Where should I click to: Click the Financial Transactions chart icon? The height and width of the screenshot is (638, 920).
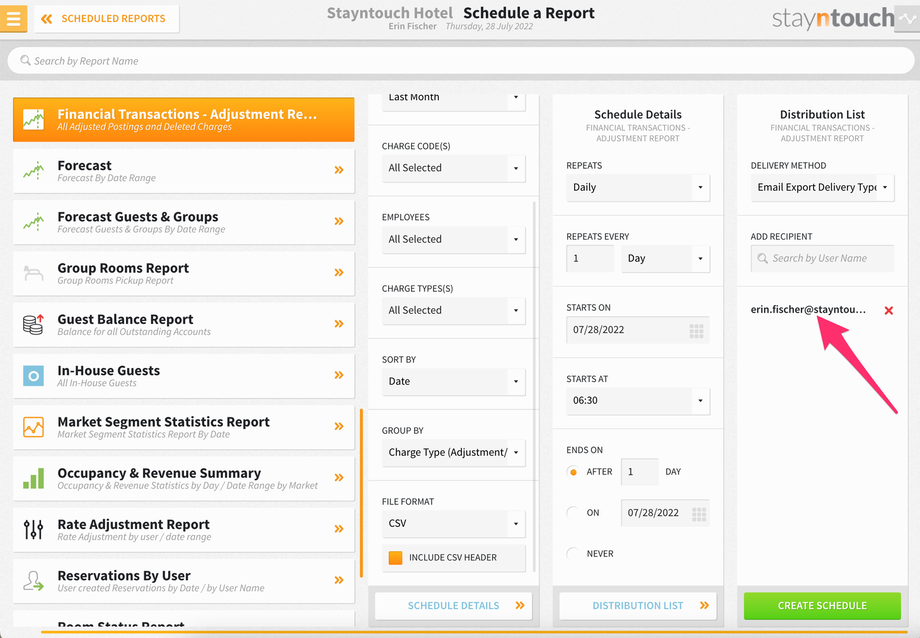coord(33,120)
